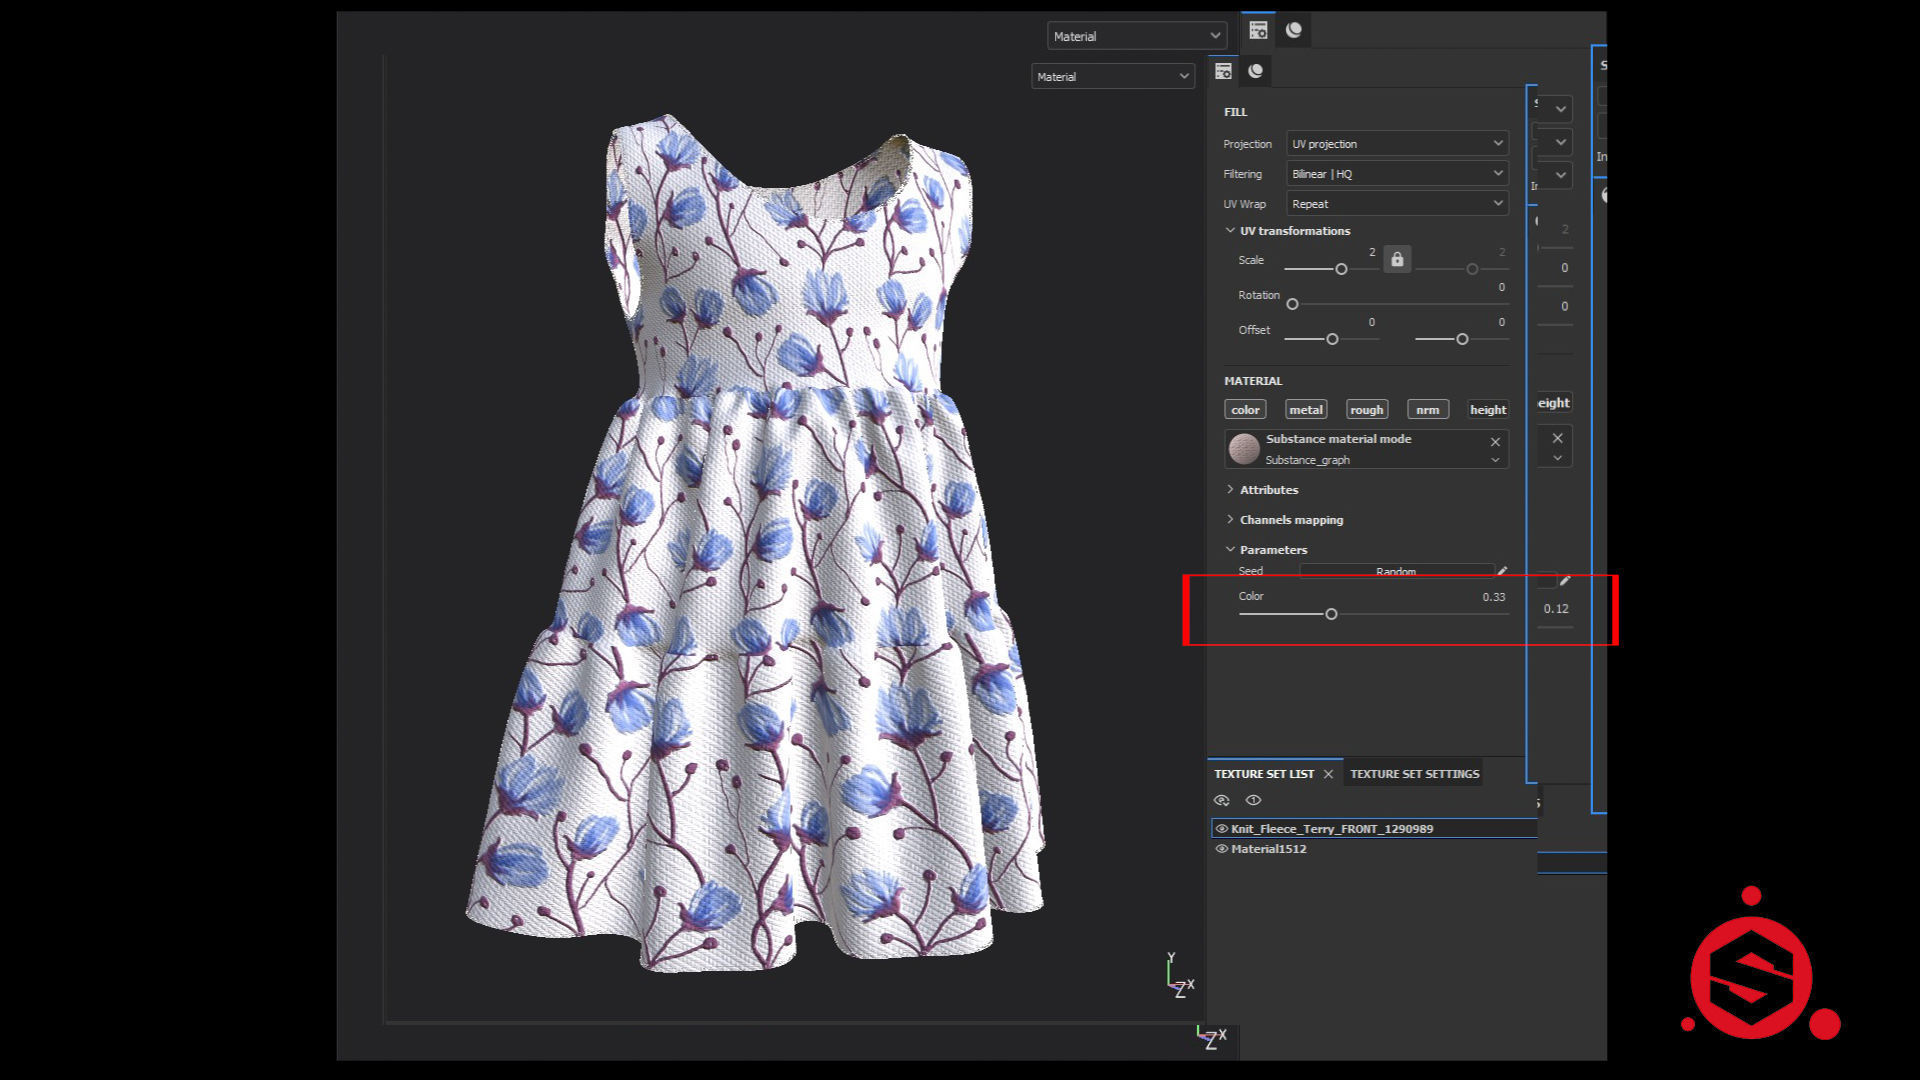The height and width of the screenshot is (1080, 1920).
Task: Switch to Texture Set Settings tab
Action: click(x=1414, y=774)
